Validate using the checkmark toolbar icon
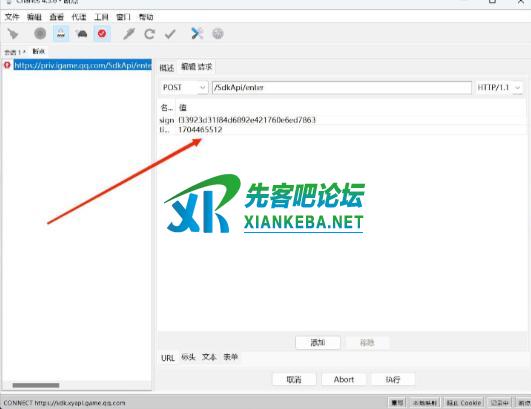This screenshot has width=531, height=409. (170, 34)
